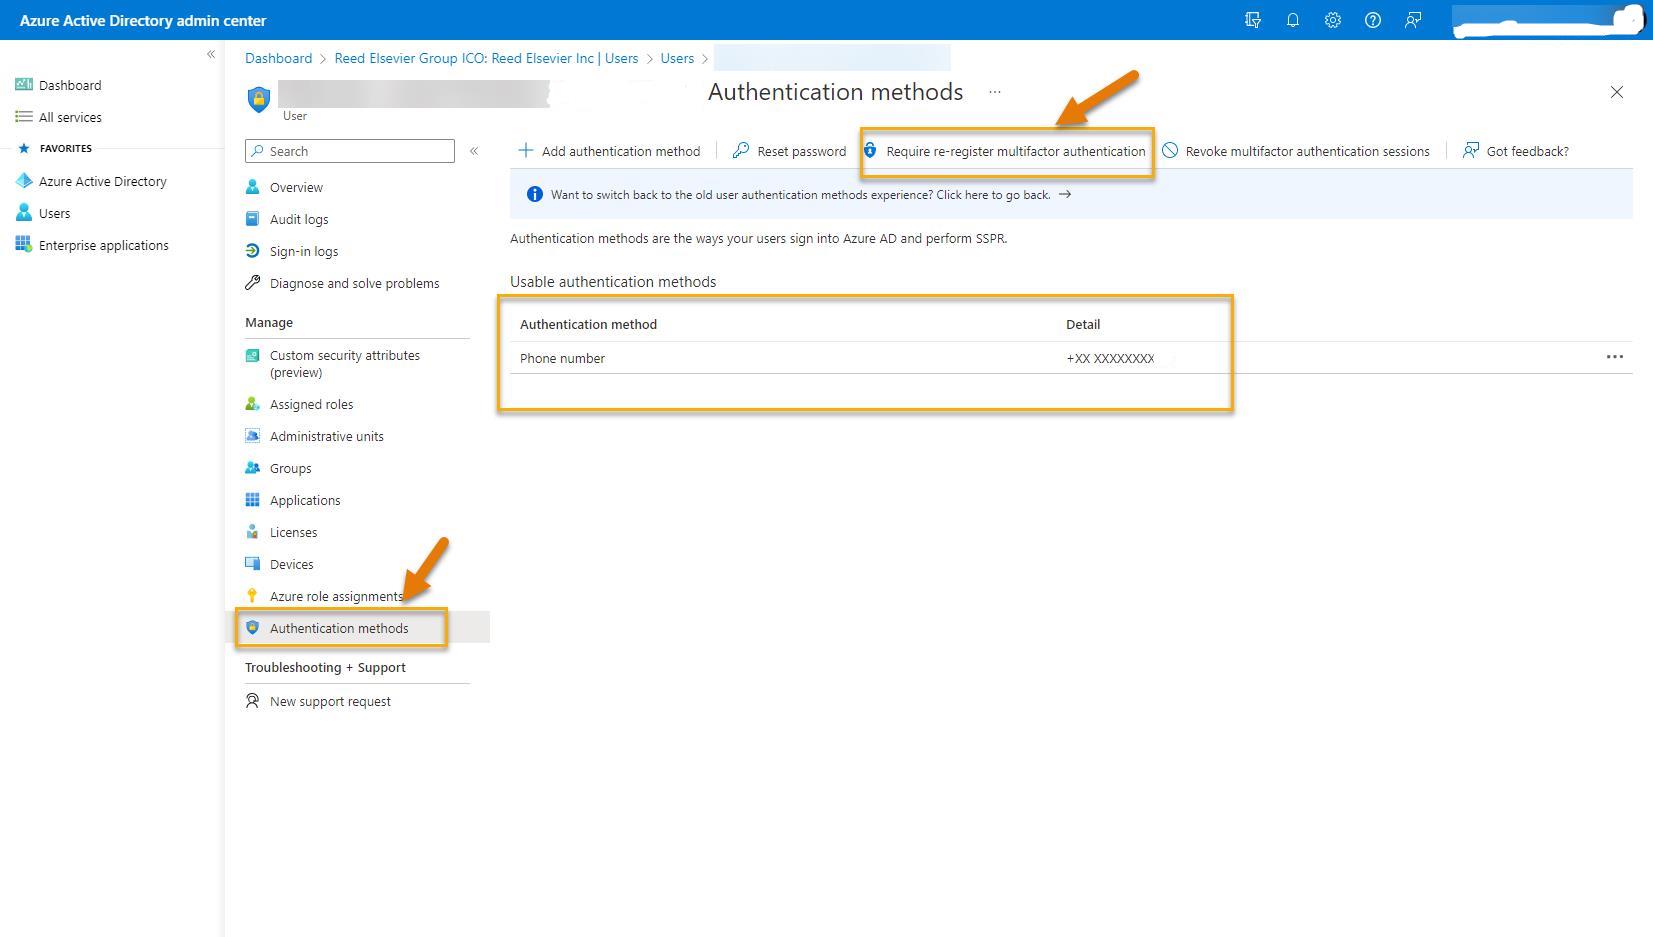Image resolution: width=1653 pixels, height=937 pixels.
Task: Navigate to Dashboard via the breadcrumb
Action: click(278, 58)
